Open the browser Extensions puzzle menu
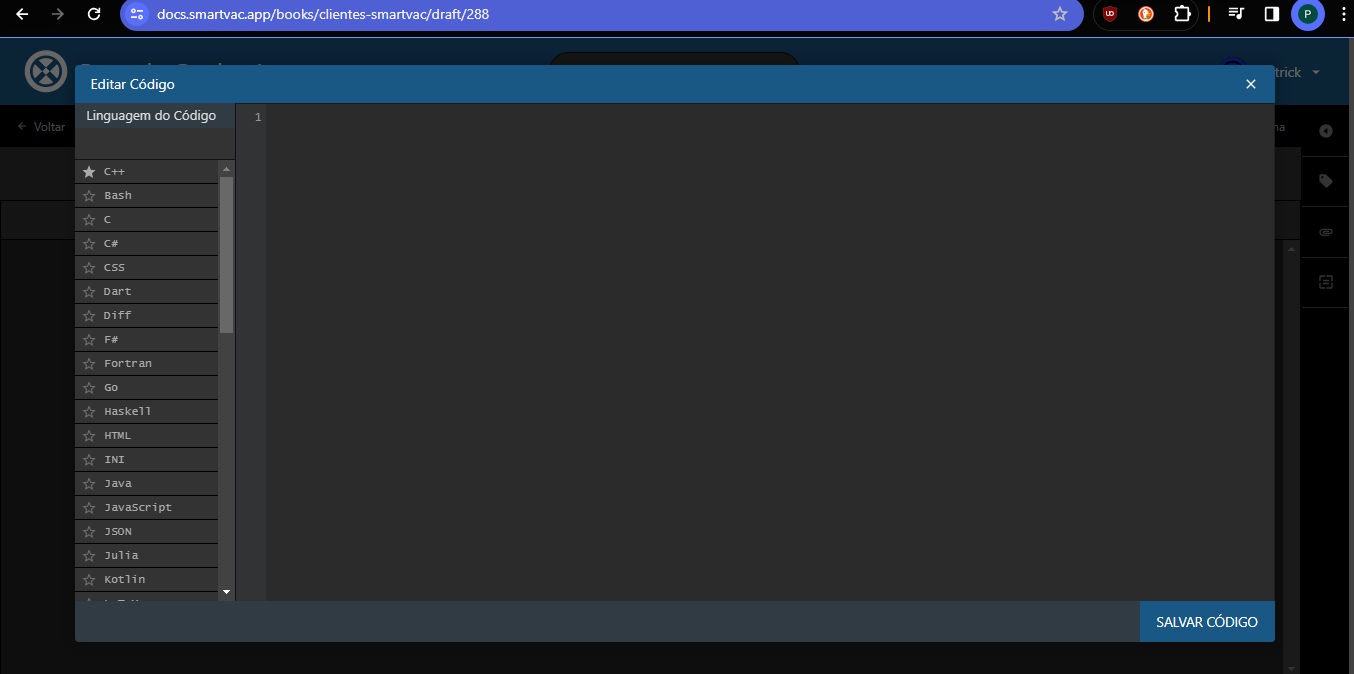 1182,14
